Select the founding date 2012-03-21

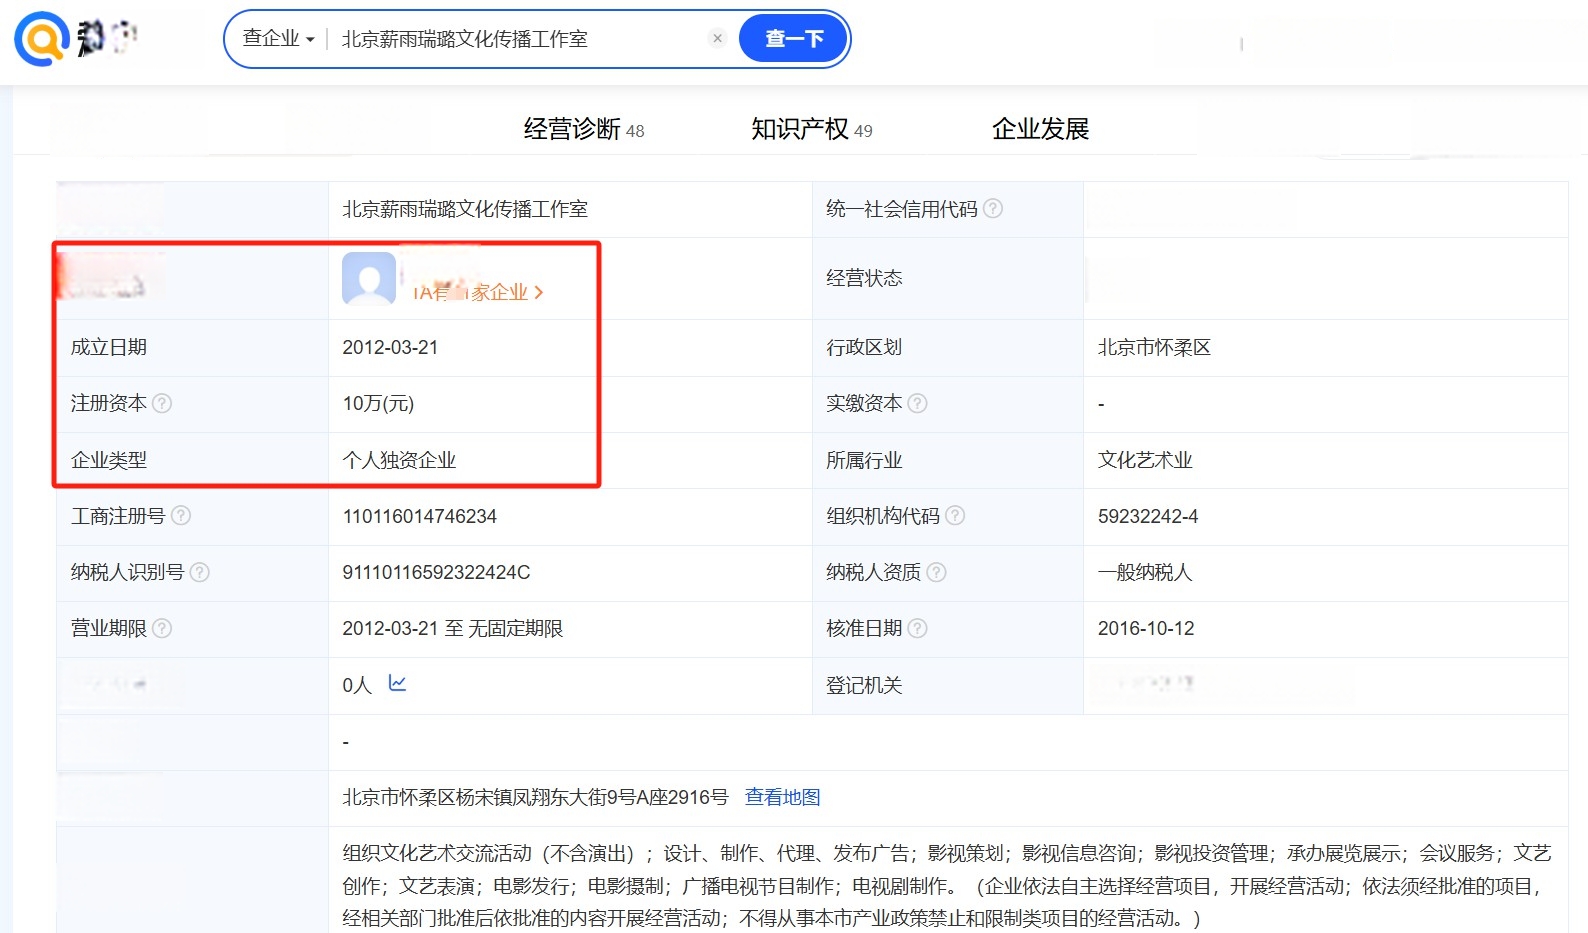390,347
